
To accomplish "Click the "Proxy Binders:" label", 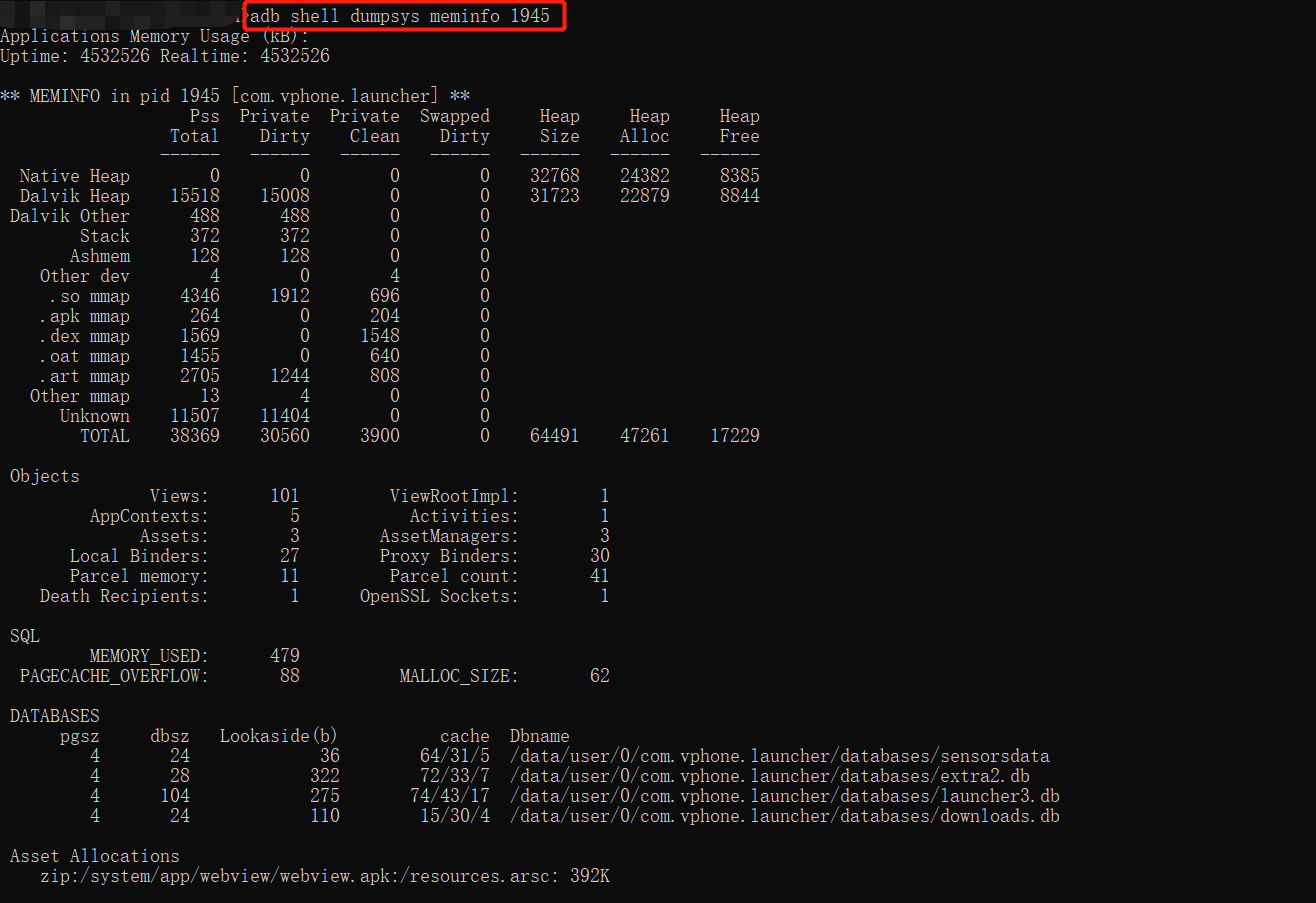I will point(450,556).
